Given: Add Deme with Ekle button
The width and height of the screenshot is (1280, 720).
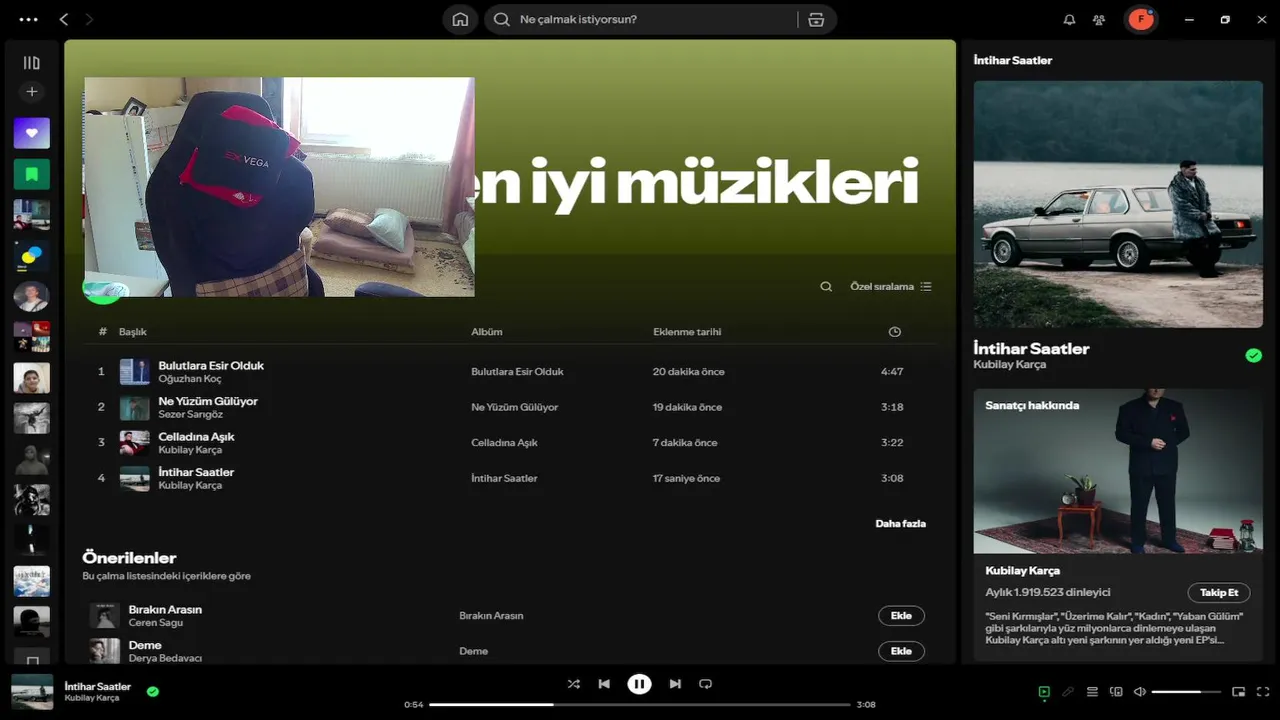Looking at the screenshot, I should (901, 651).
